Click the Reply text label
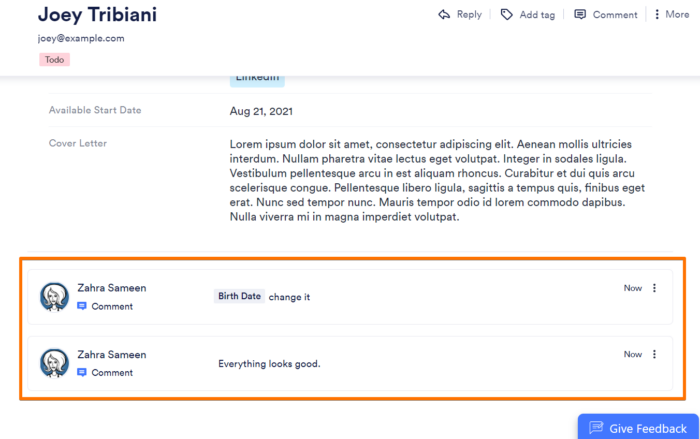Image resolution: width=700 pixels, height=439 pixels. coord(469,15)
